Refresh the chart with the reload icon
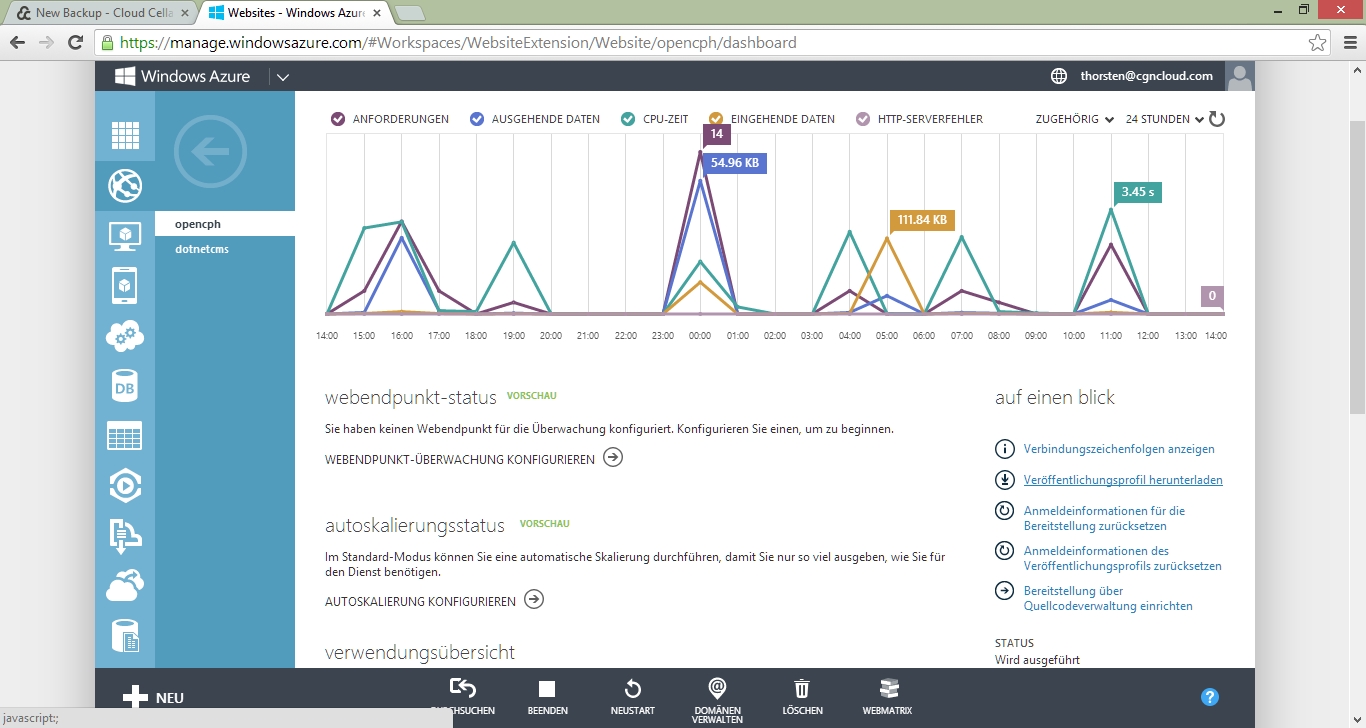The height and width of the screenshot is (728, 1366). point(1217,119)
